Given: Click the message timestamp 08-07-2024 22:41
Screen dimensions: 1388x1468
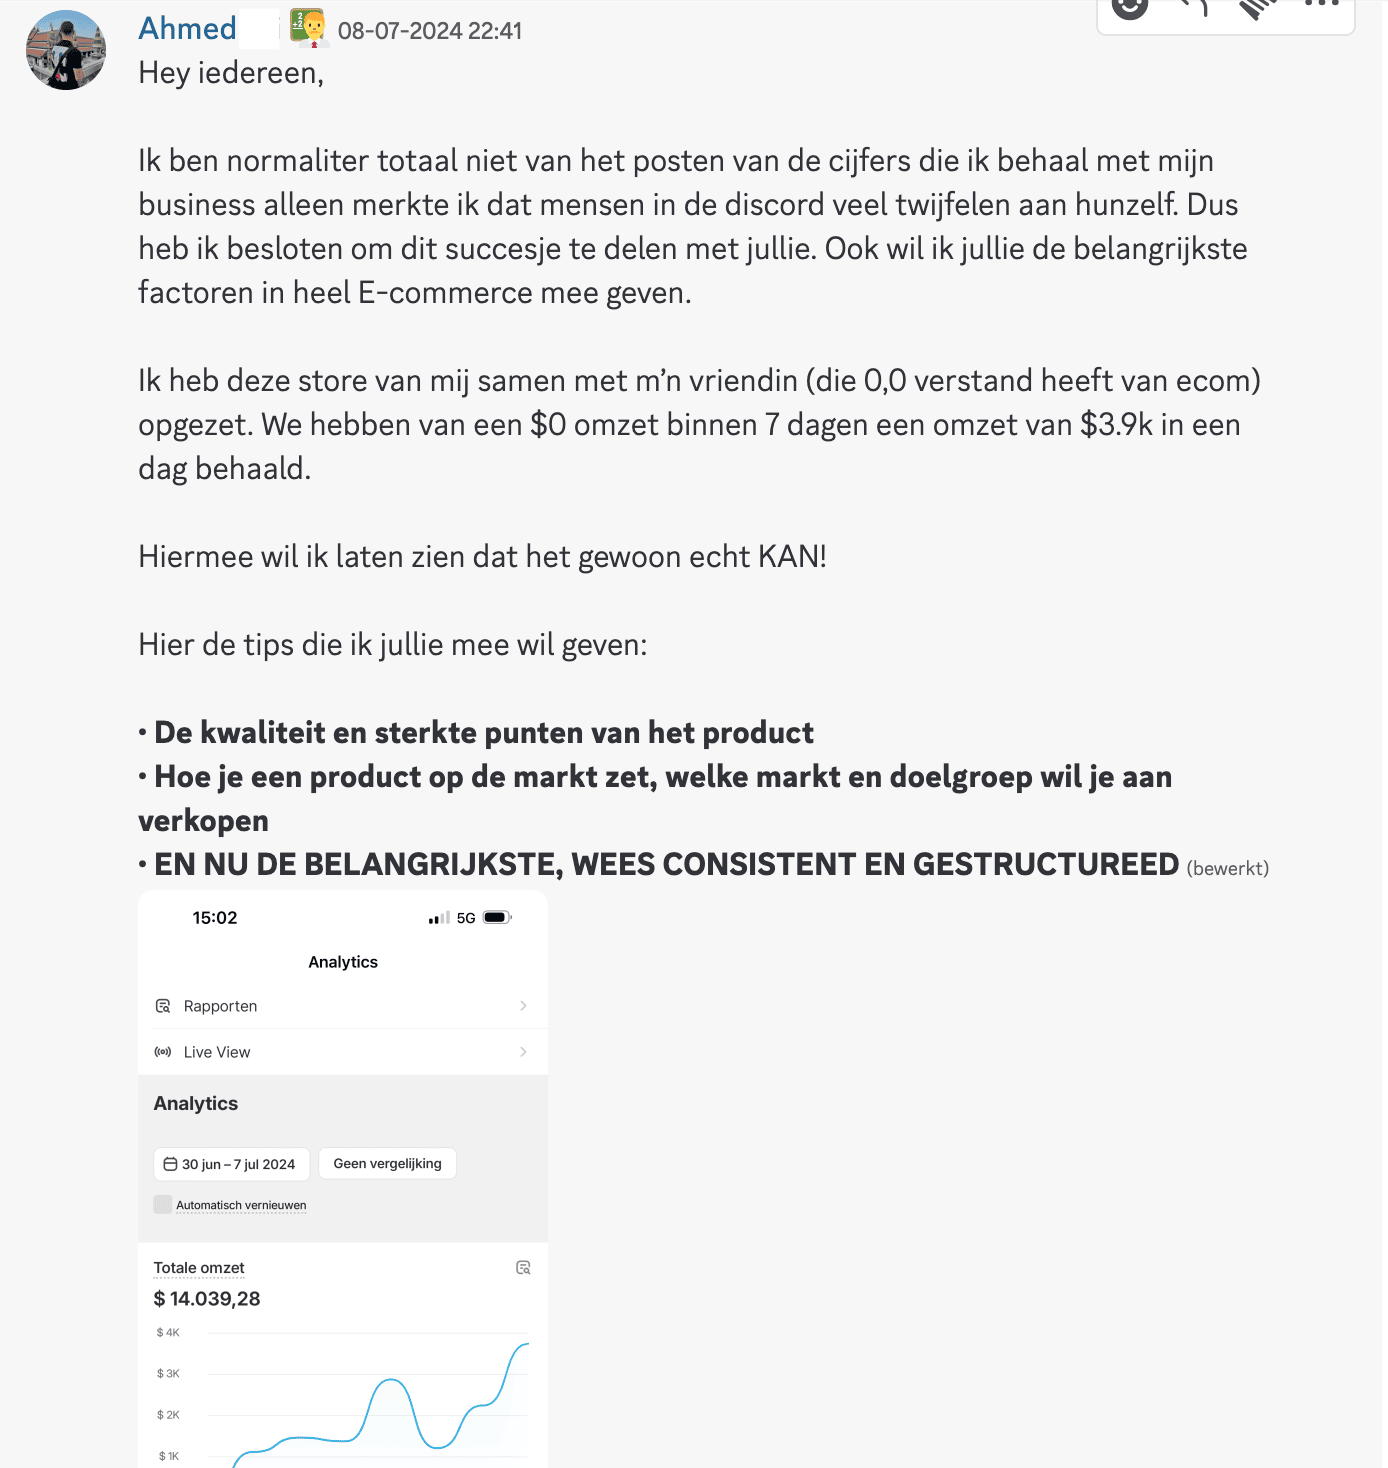Looking at the screenshot, I should [x=430, y=31].
